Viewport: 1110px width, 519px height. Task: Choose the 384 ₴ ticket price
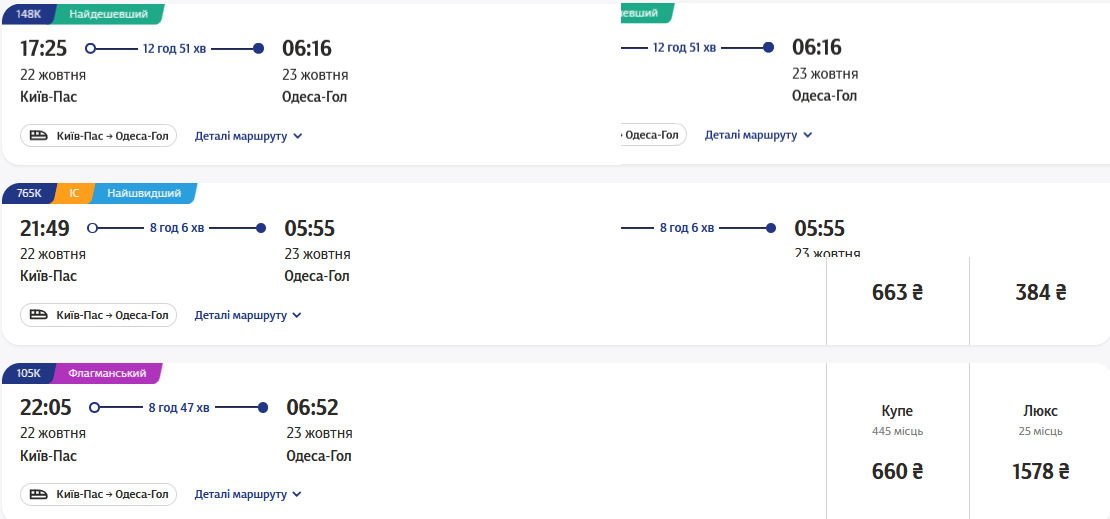click(x=1040, y=292)
